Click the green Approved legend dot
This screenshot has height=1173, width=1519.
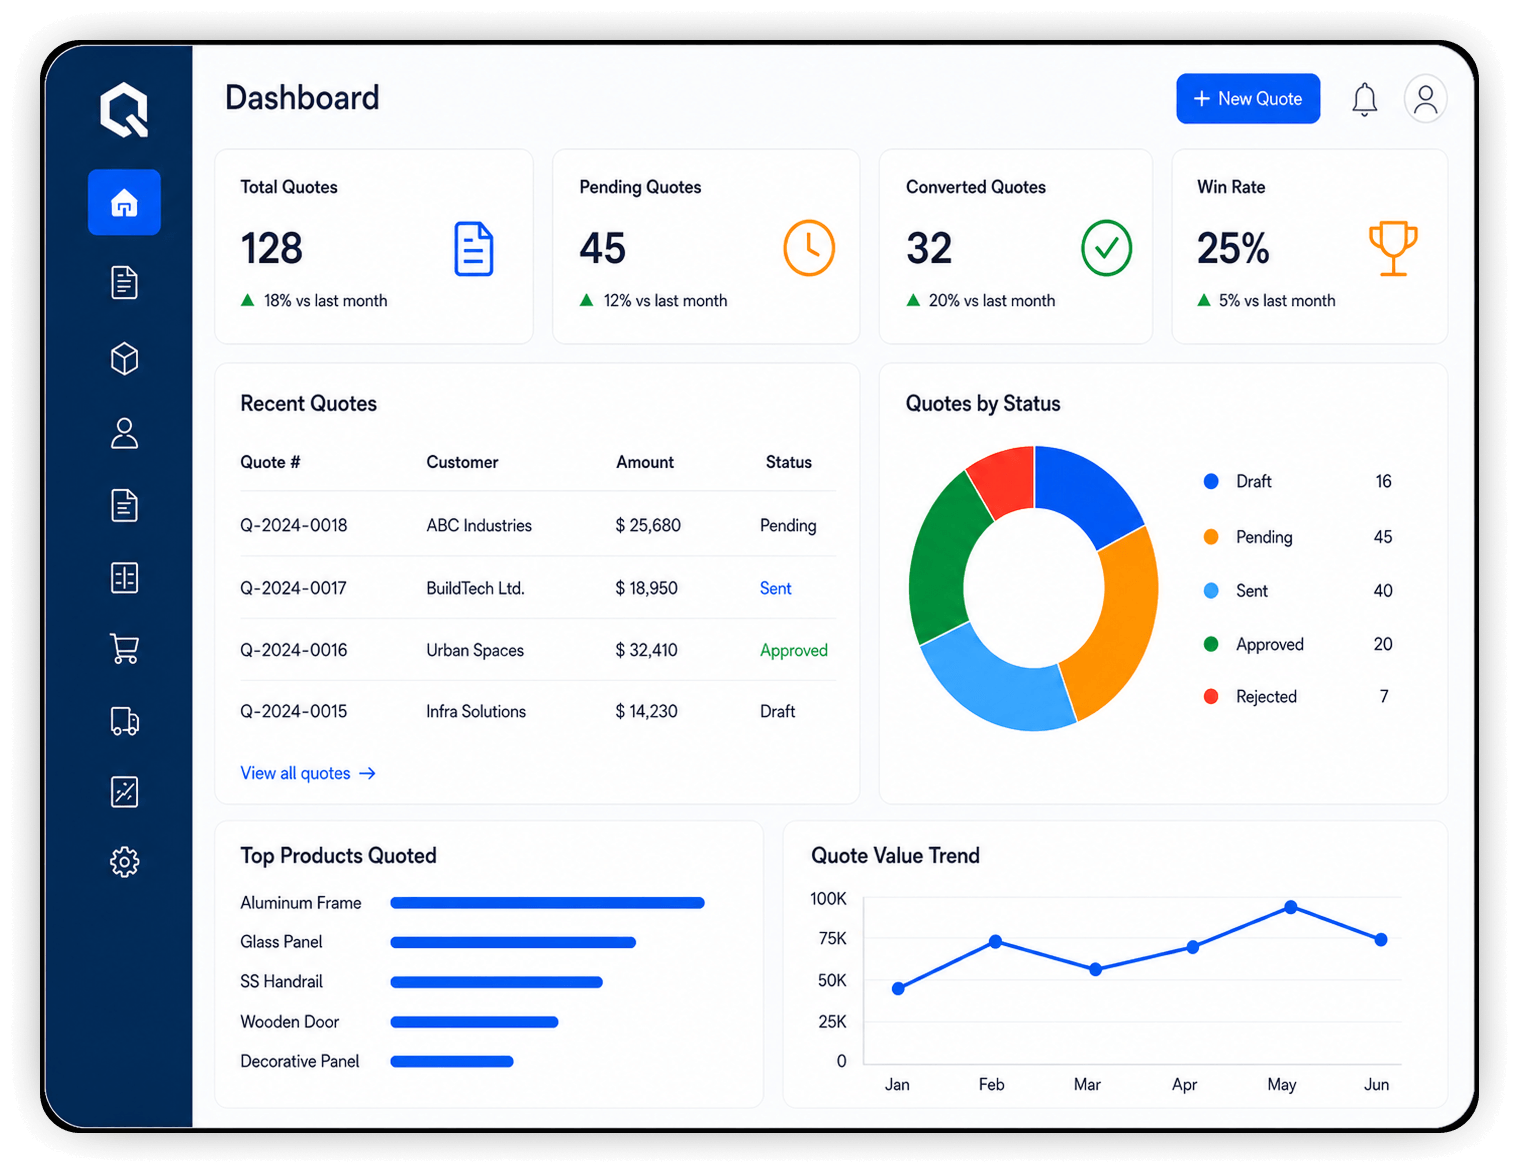click(x=1211, y=644)
